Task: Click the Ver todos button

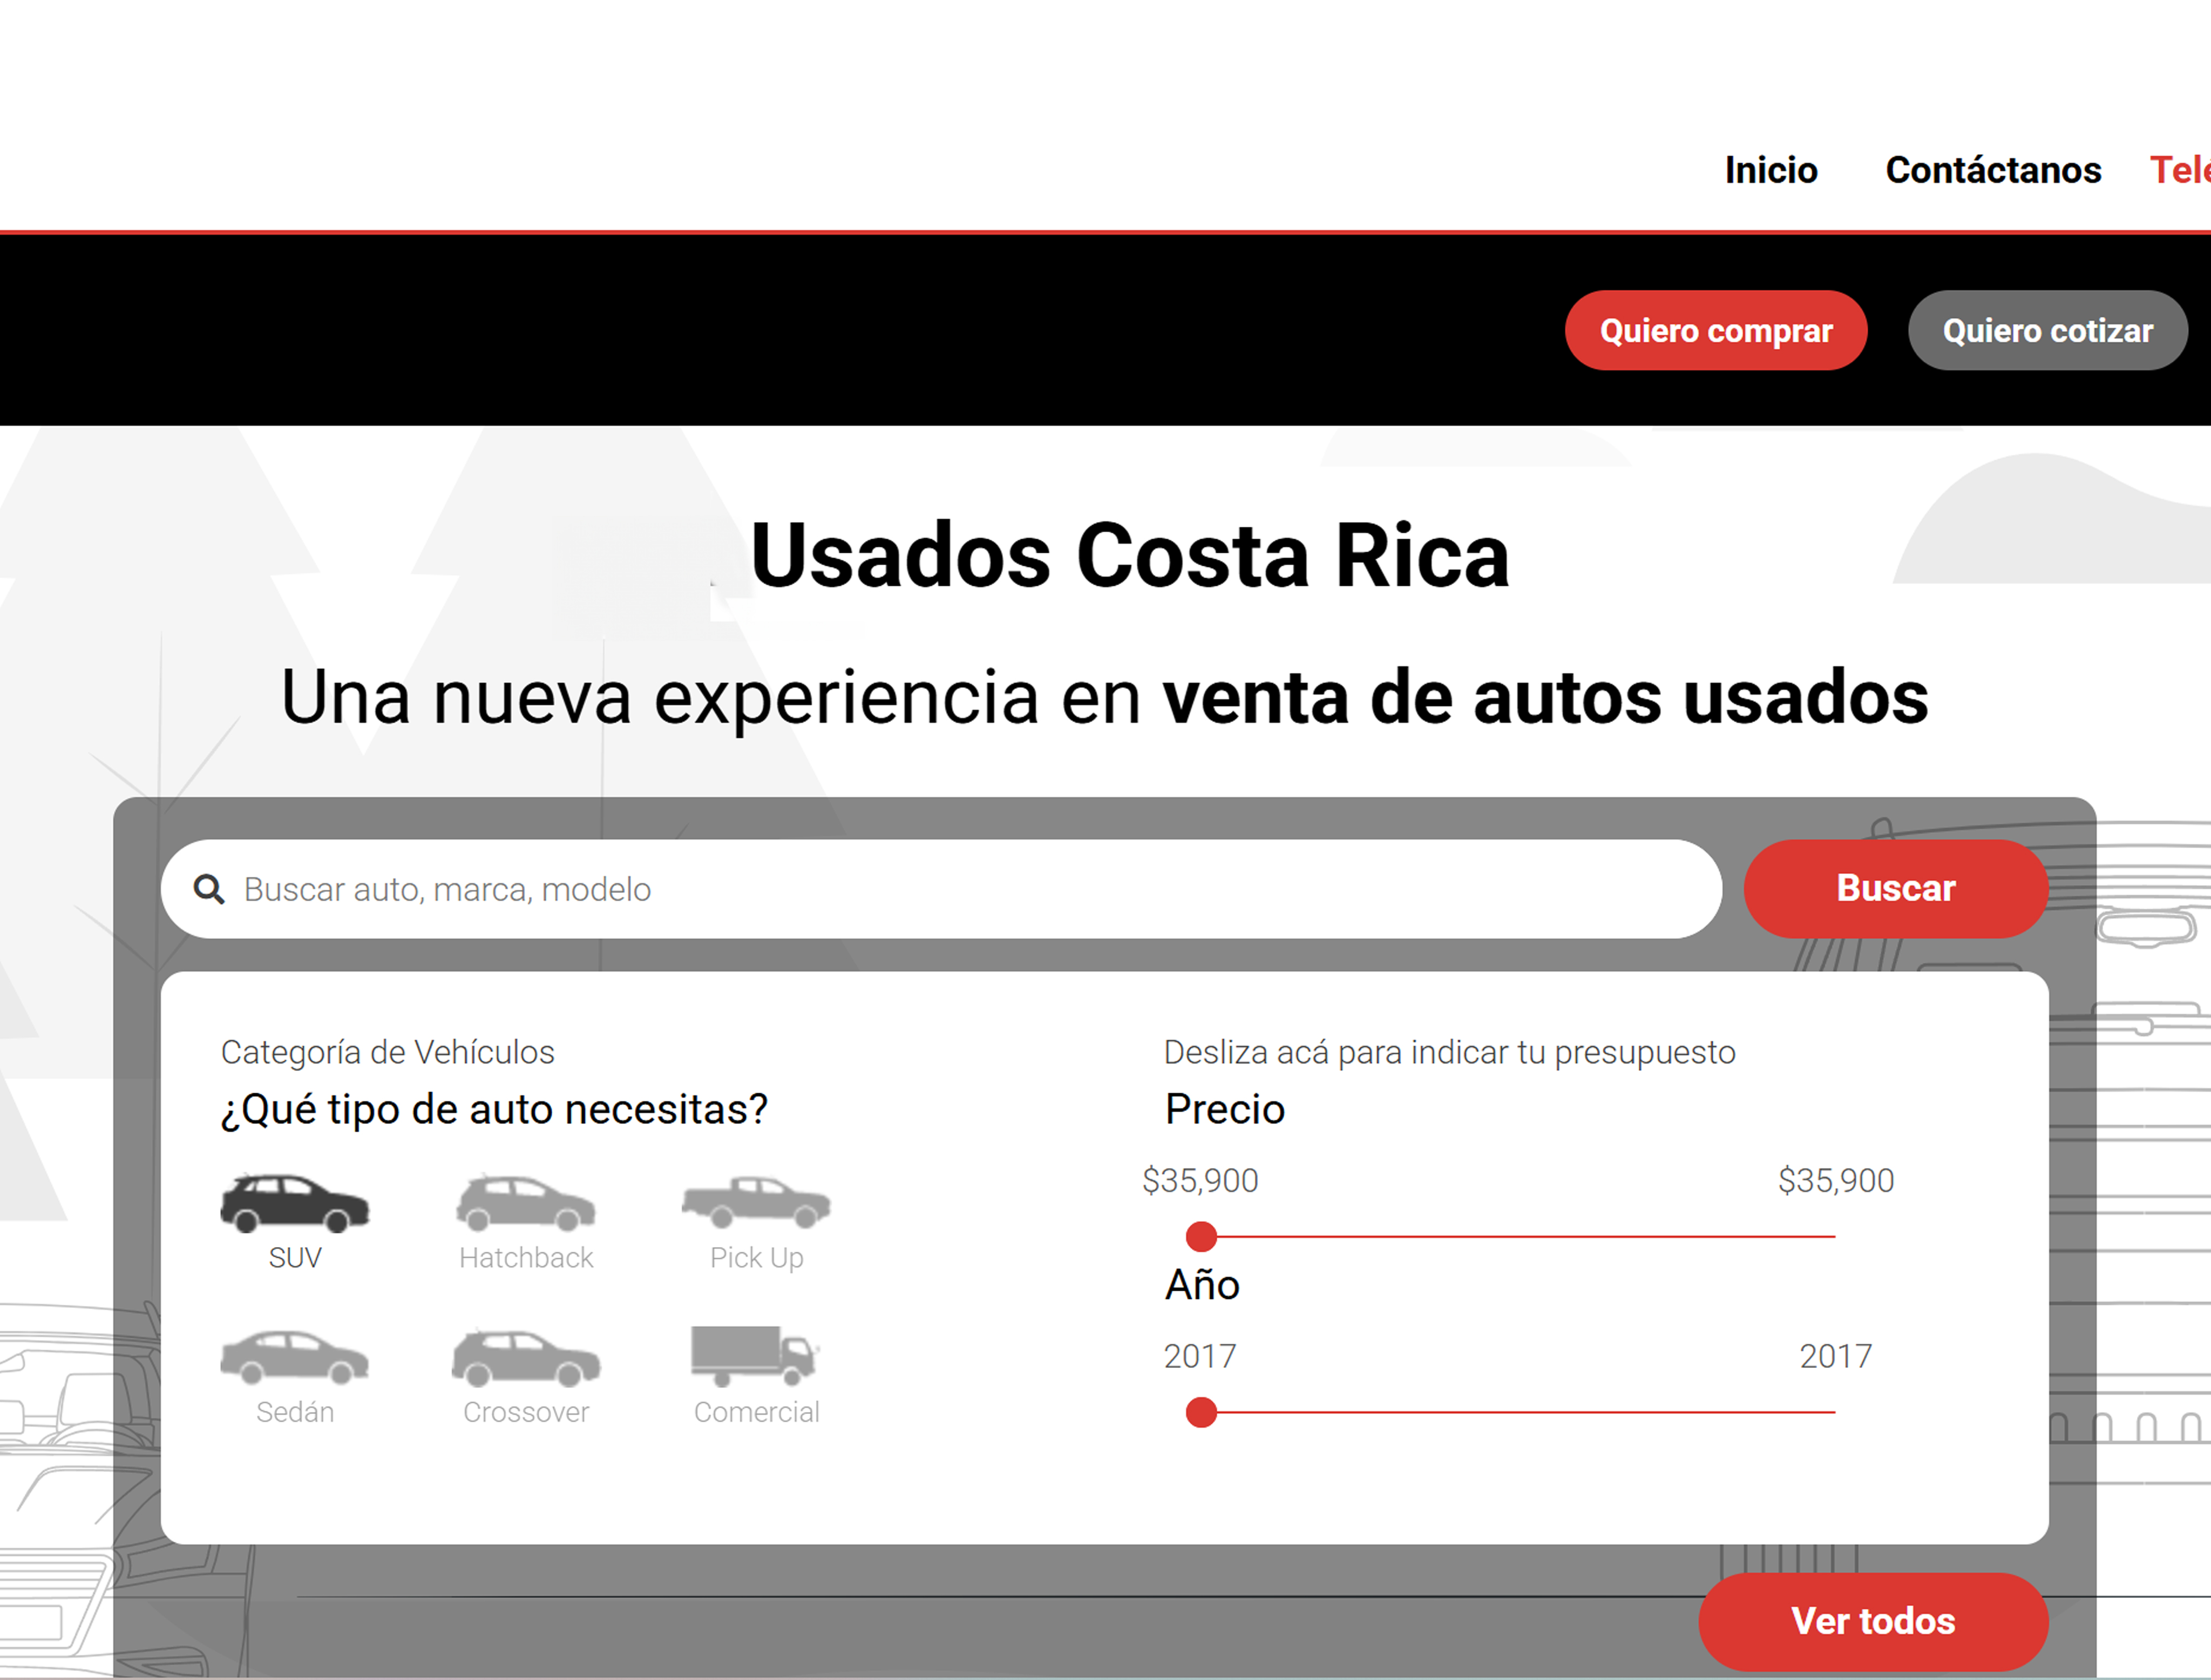Action: [x=1874, y=1622]
